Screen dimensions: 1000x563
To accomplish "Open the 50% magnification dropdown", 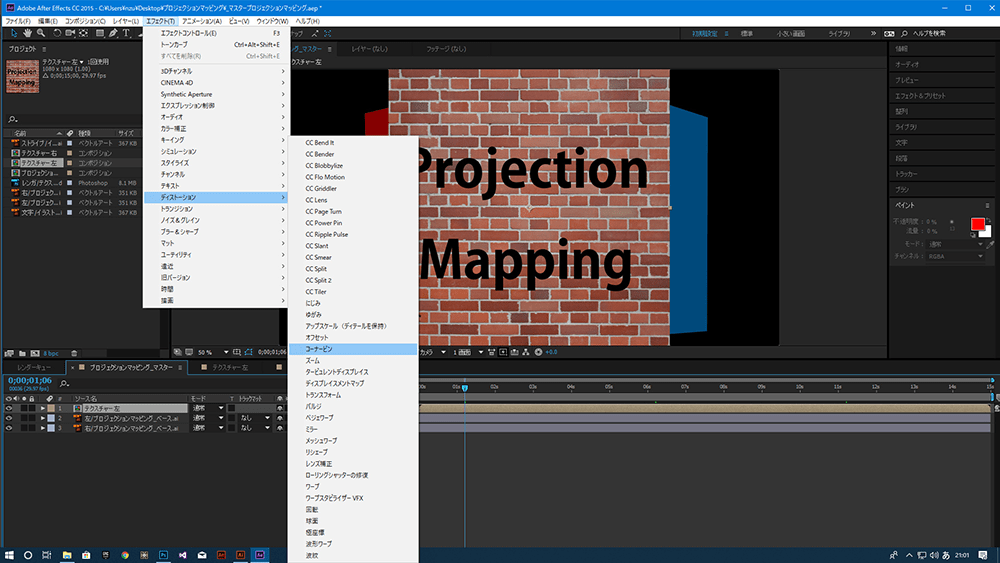I will pos(207,352).
